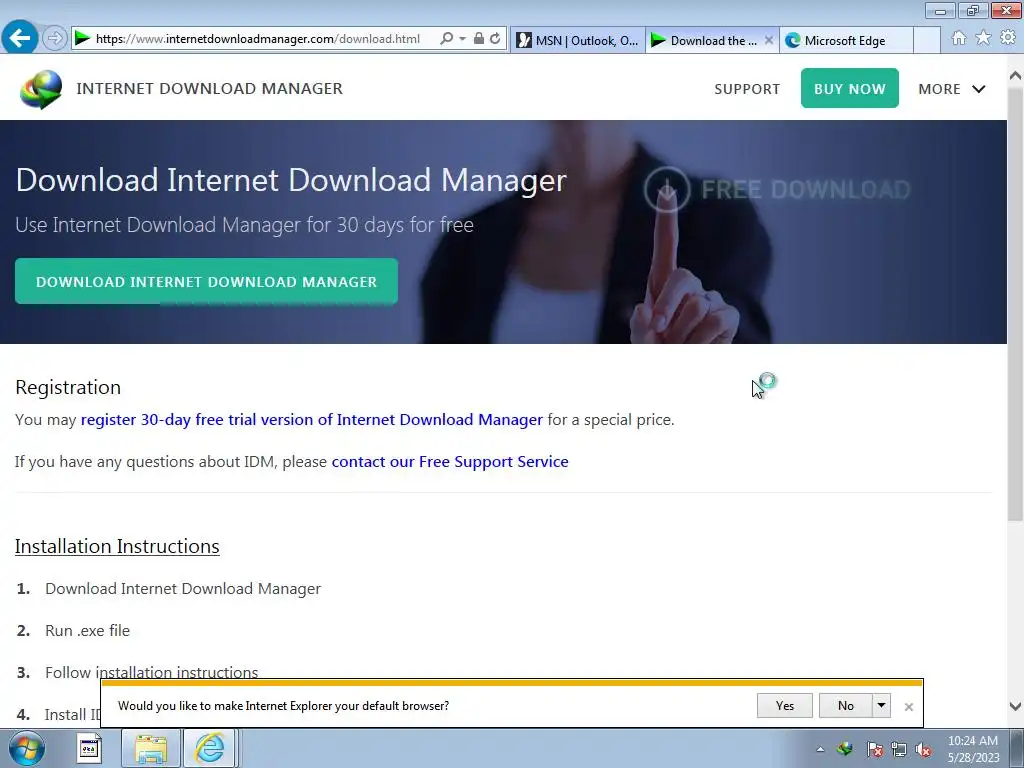This screenshot has height=768, width=1024.
Task: Select the Download the... IDM tab
Action: pyautogui.click(x=705, y=40)
